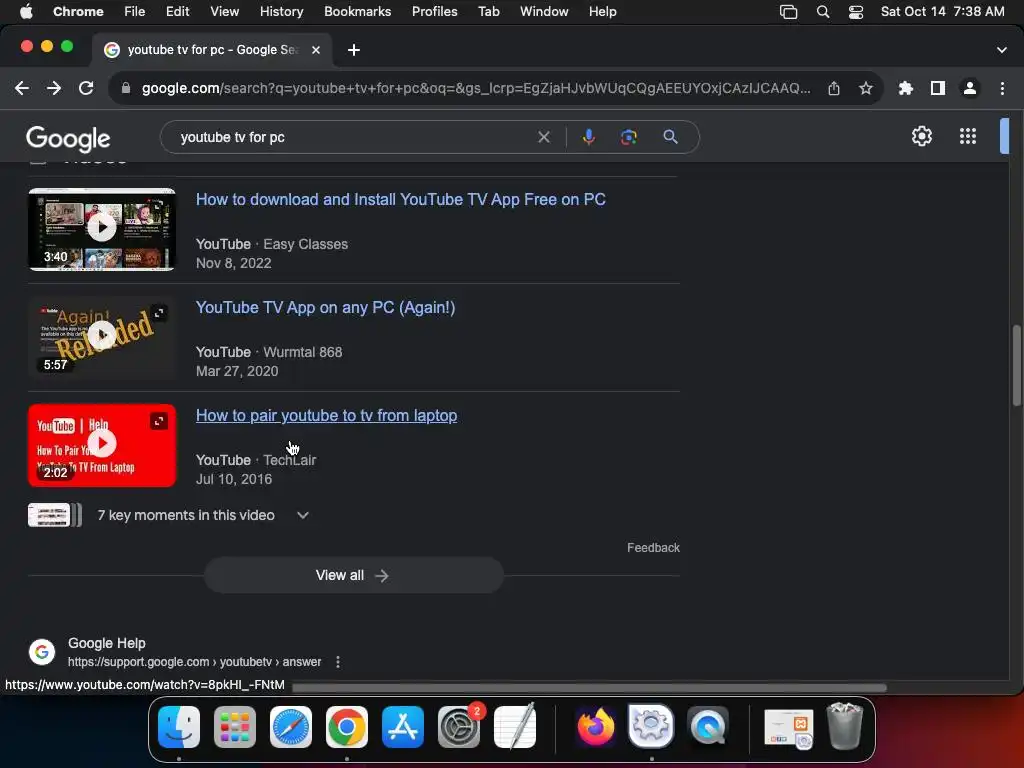This screenshot has width=1024, height=768.
Task: Open QuickTime Player from the dock
Action: pos(708,727)
